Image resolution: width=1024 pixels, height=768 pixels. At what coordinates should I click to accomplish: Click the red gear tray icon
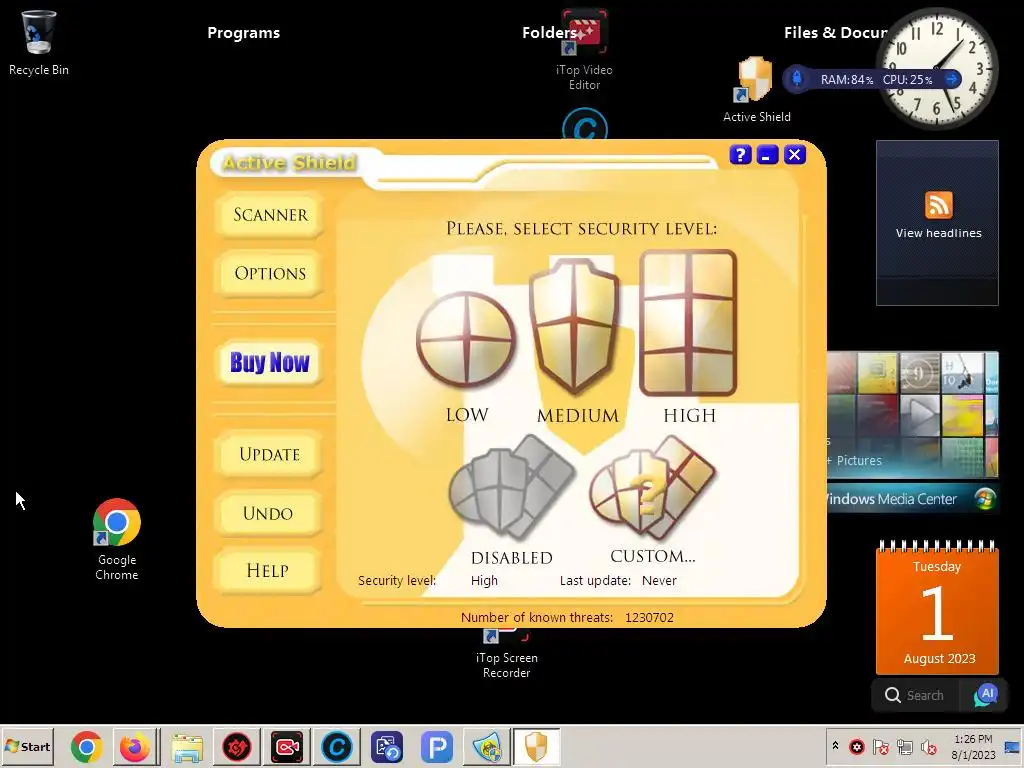pyautogui.click(x=857, y=746)
